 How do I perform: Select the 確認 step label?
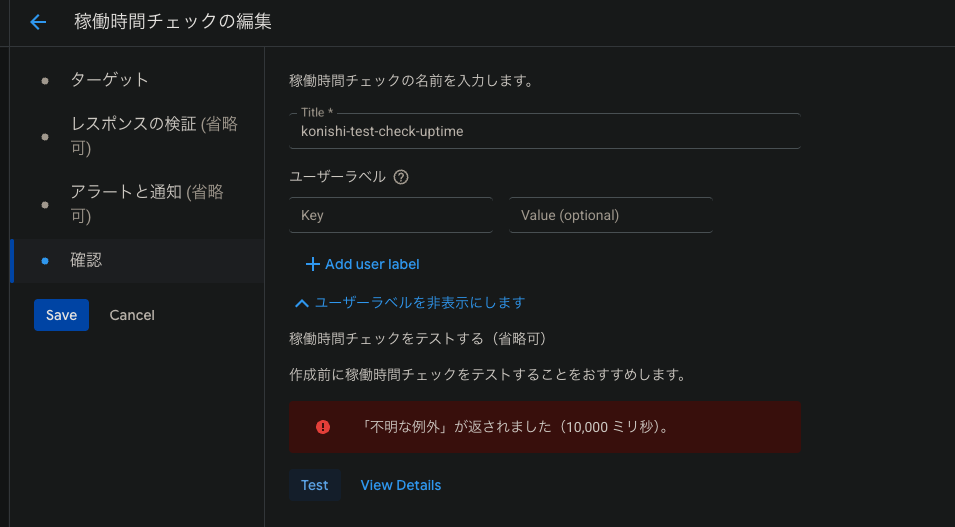point(86,261)
